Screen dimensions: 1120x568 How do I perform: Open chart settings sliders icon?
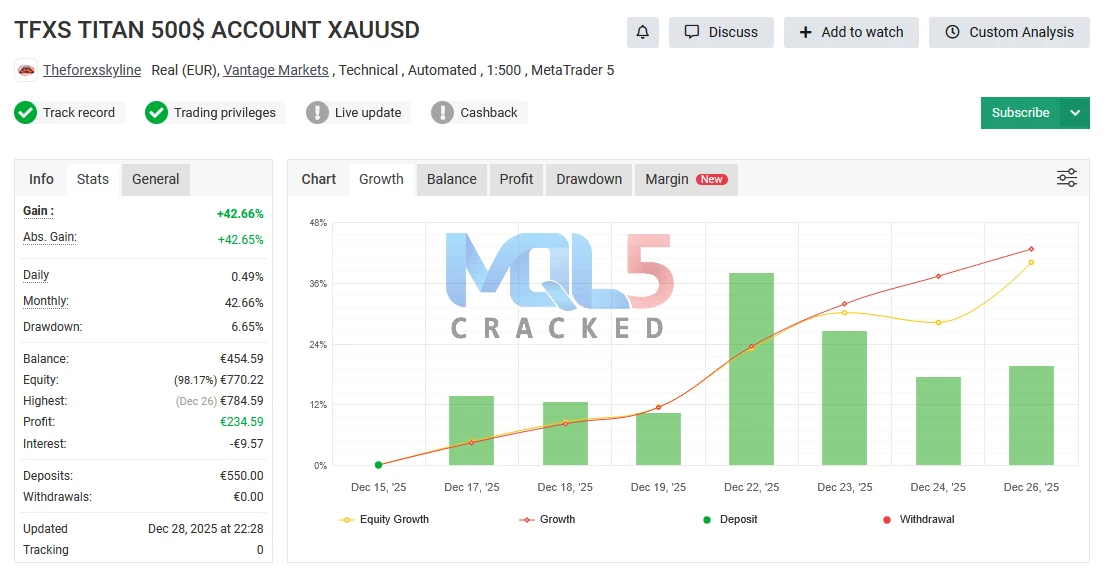point(1066,178)
